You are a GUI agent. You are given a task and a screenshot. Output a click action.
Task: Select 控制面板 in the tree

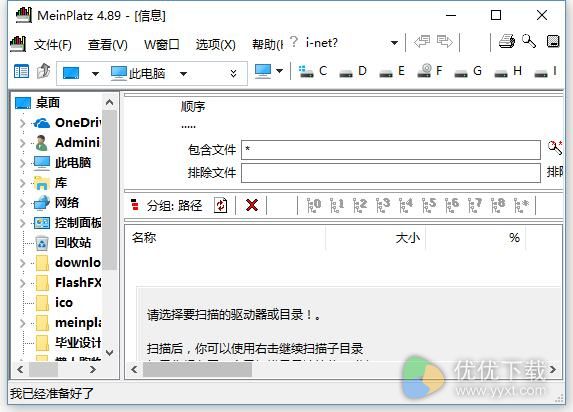[68, 223]
